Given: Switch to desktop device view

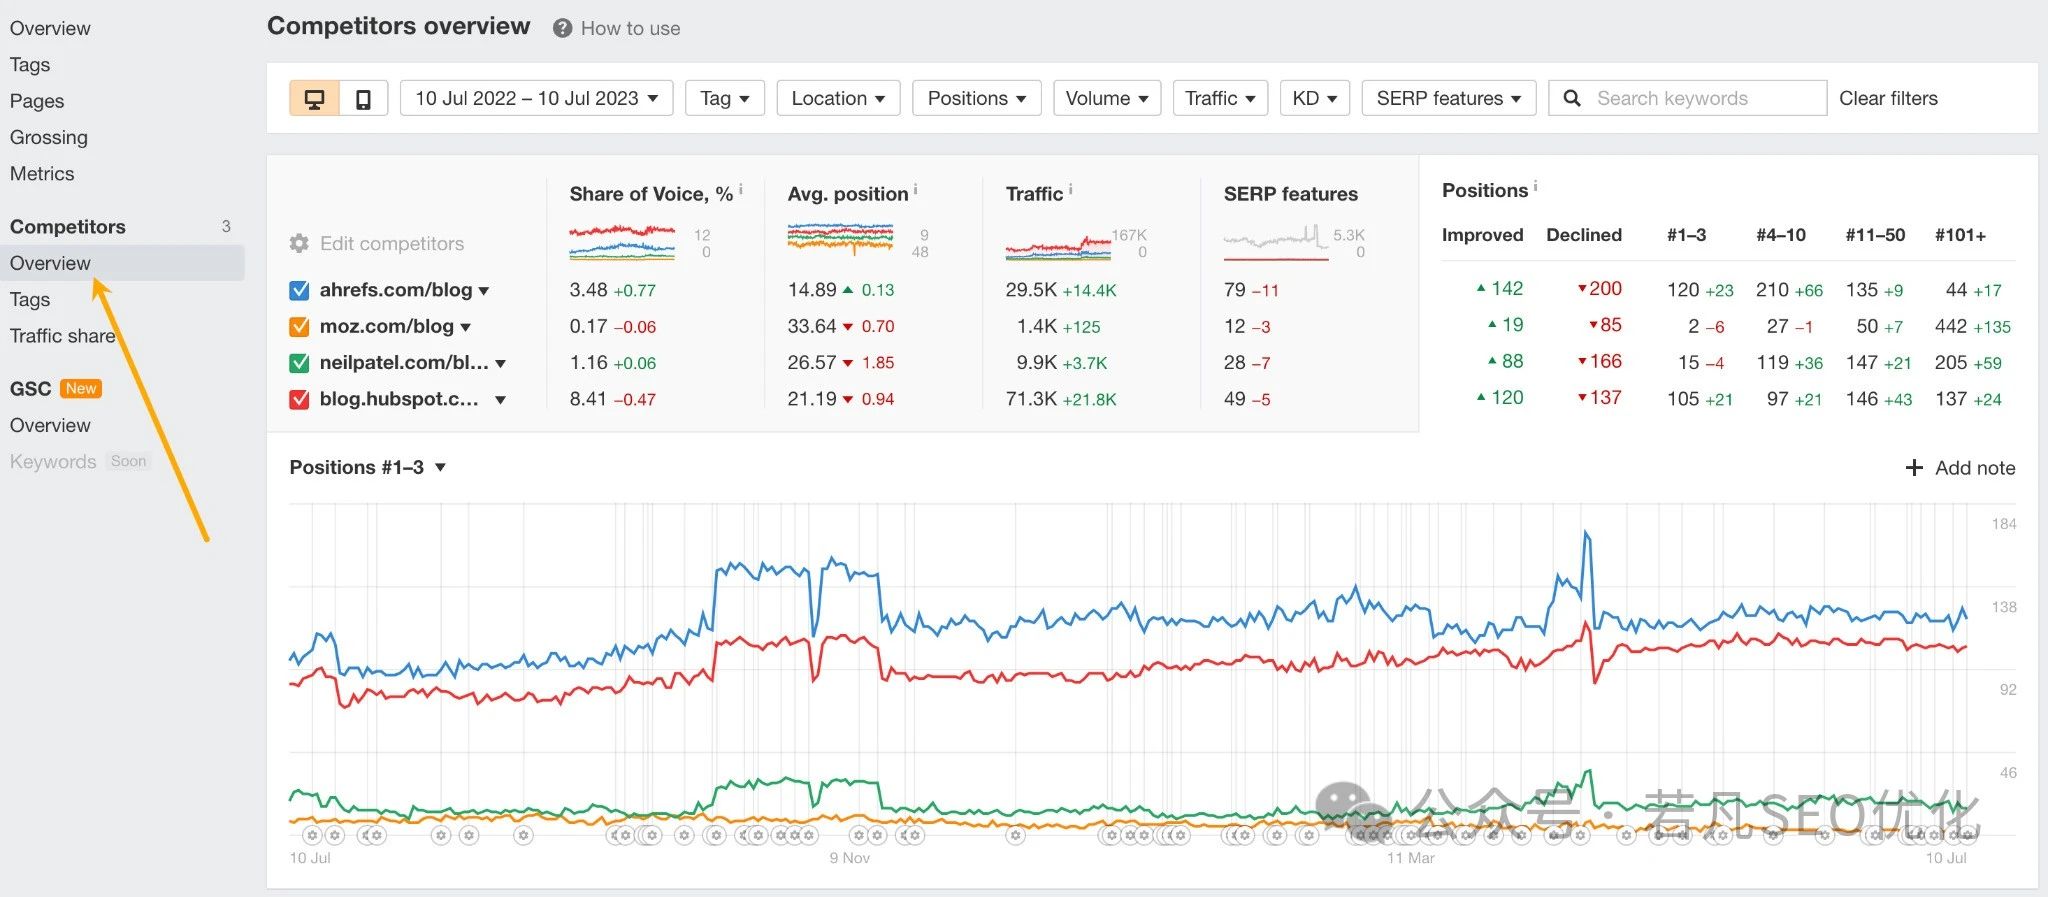Looking at the screenshot, I should [x=314, y=98].
